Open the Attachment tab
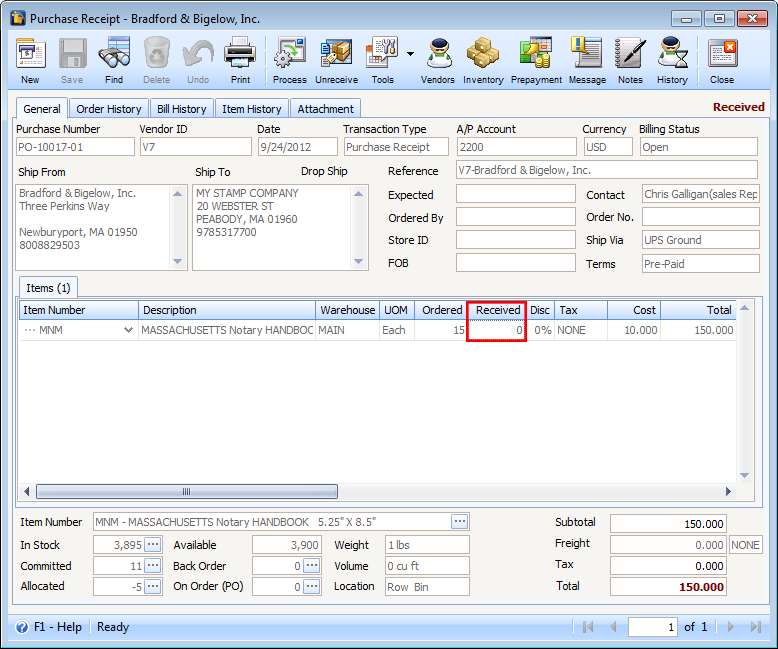Viewport: 778px width, 649px height. (325, 109)
